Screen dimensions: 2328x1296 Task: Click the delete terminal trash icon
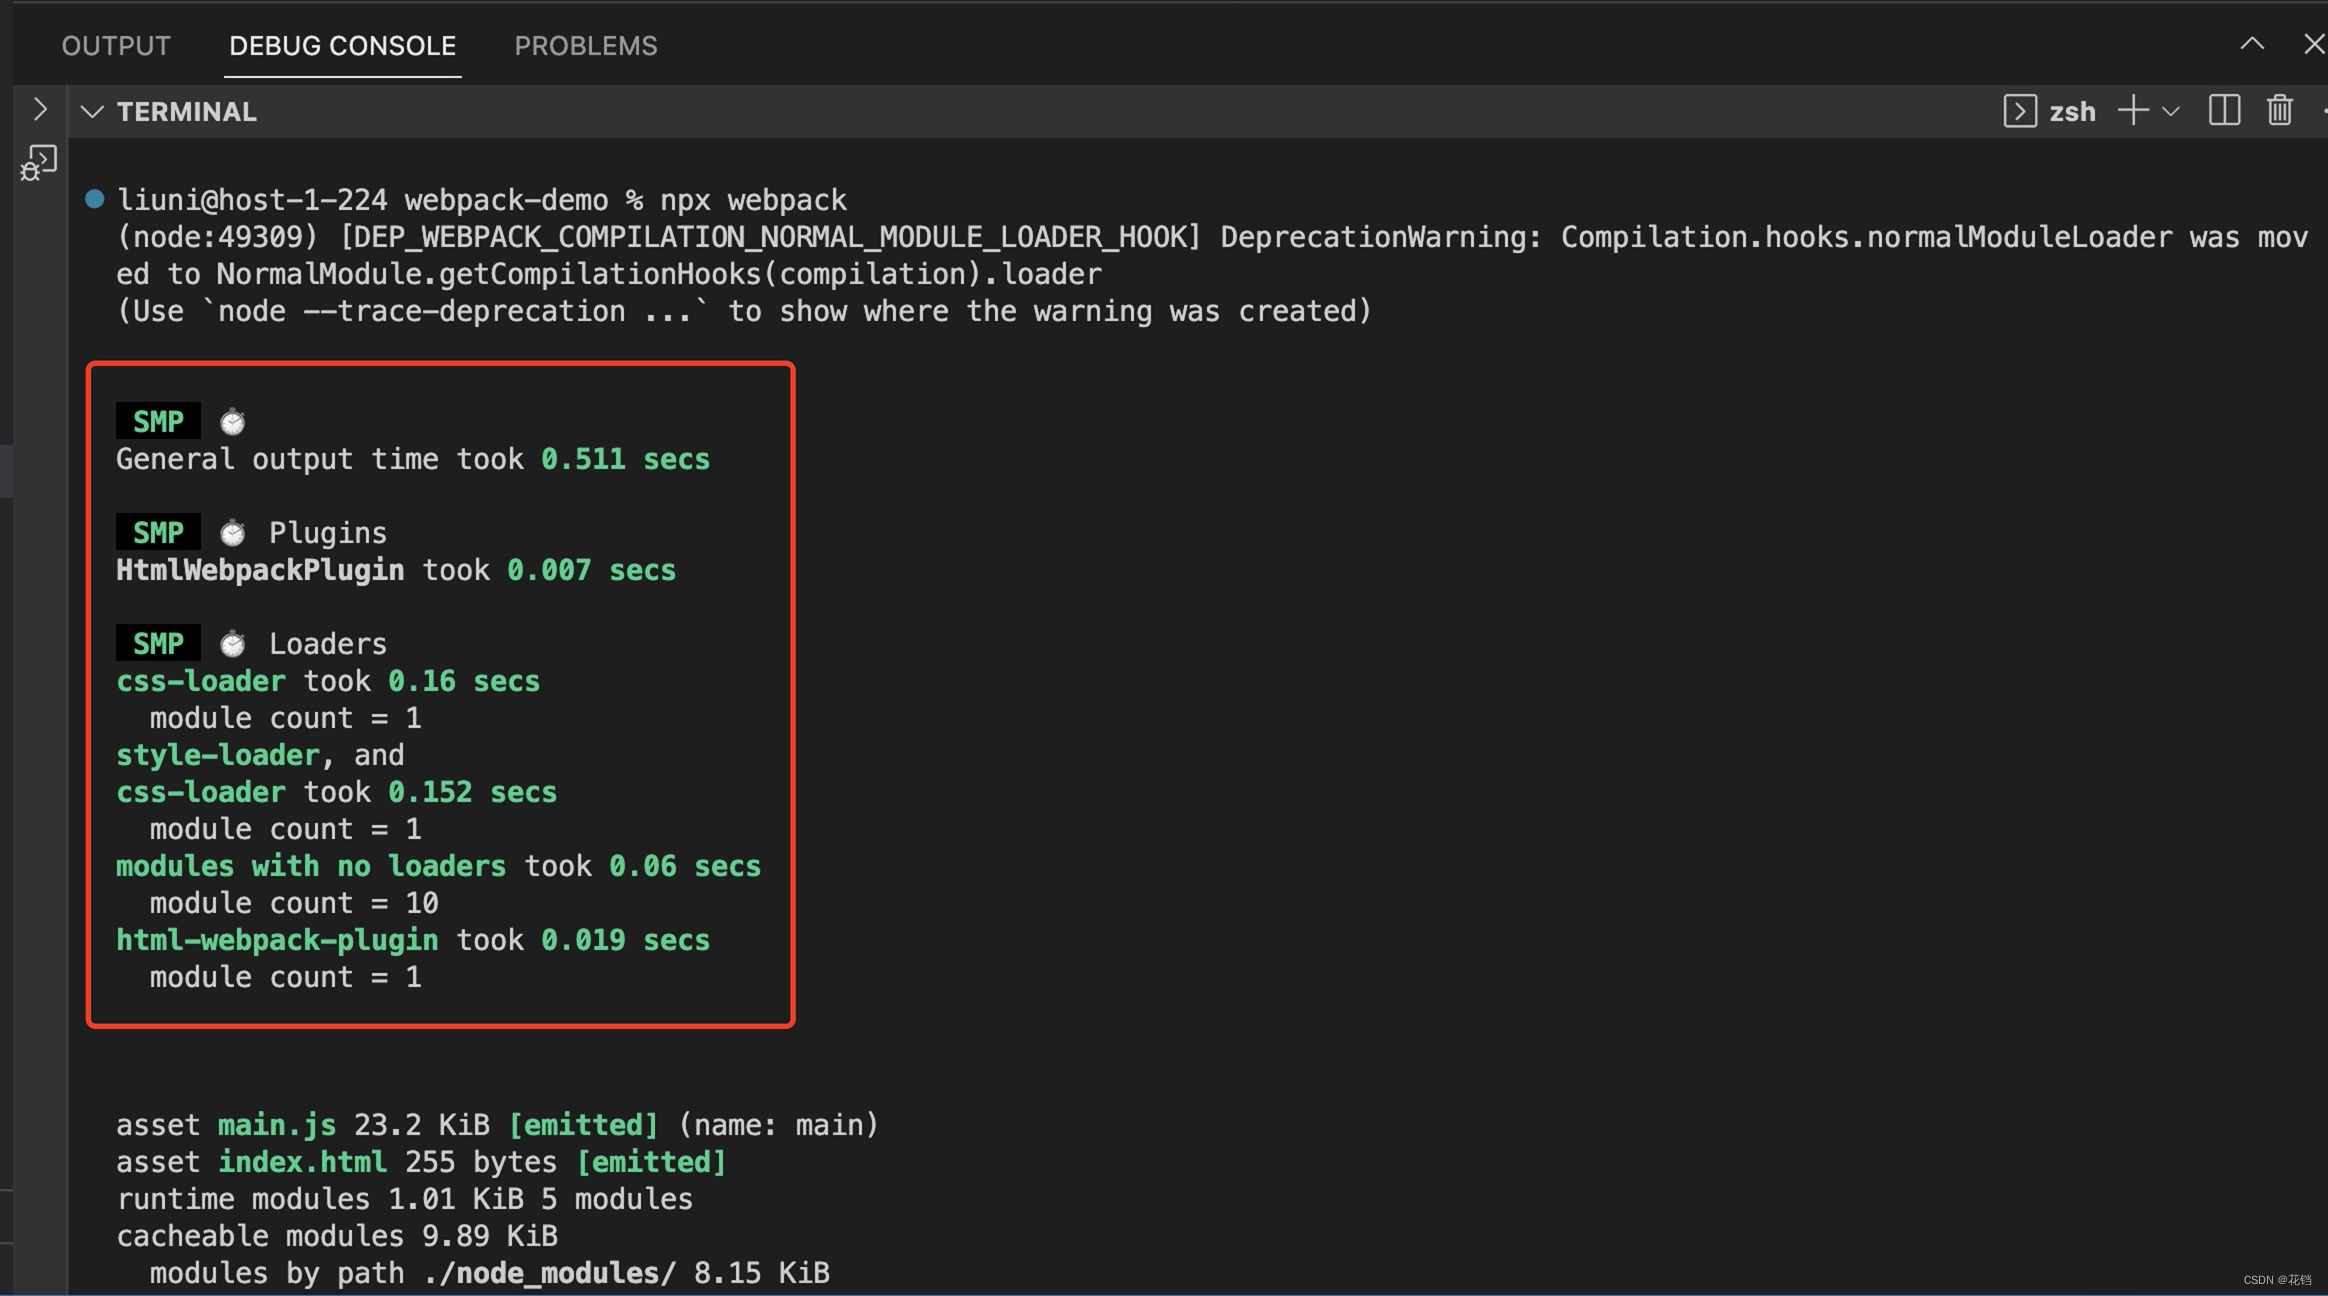2280,109
